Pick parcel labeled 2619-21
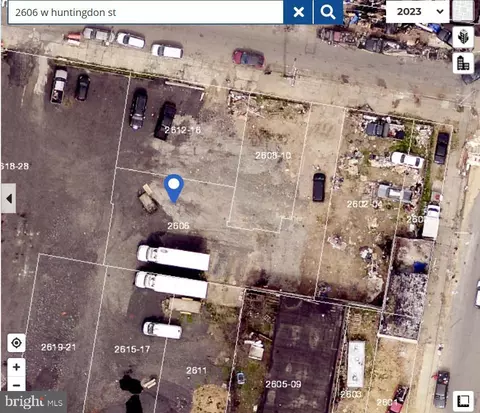This screenshot has height=413, width=480. [x=58, y=347]
